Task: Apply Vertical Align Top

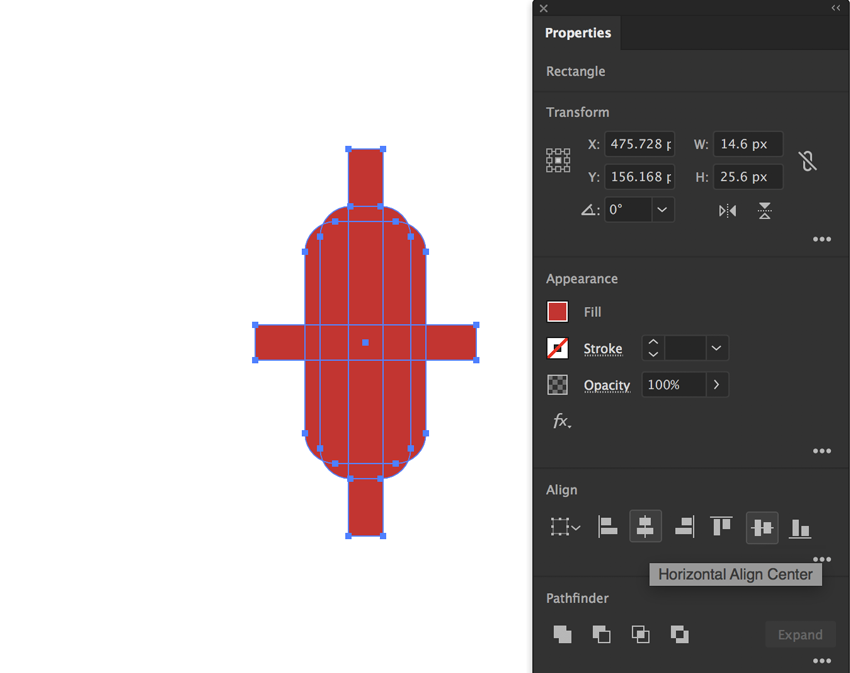Action: 721,526
